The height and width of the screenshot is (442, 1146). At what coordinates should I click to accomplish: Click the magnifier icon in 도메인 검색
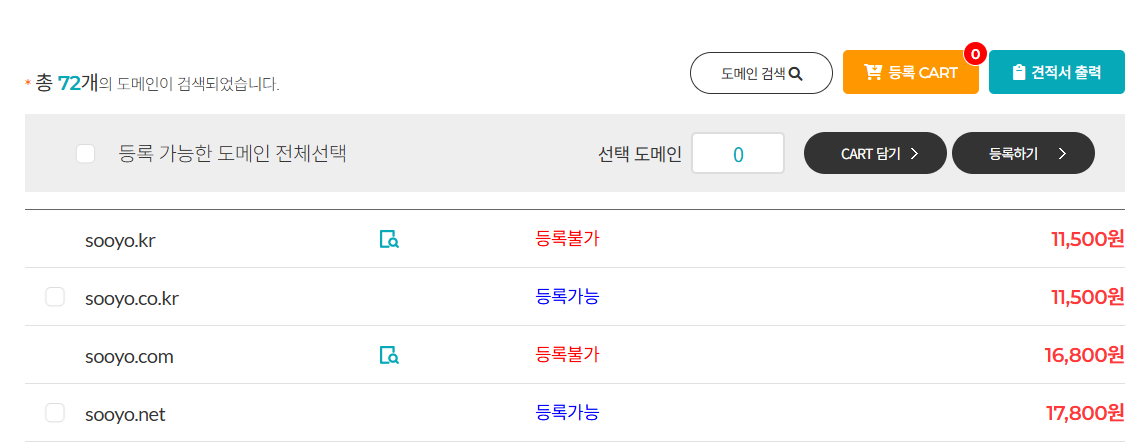795,73
